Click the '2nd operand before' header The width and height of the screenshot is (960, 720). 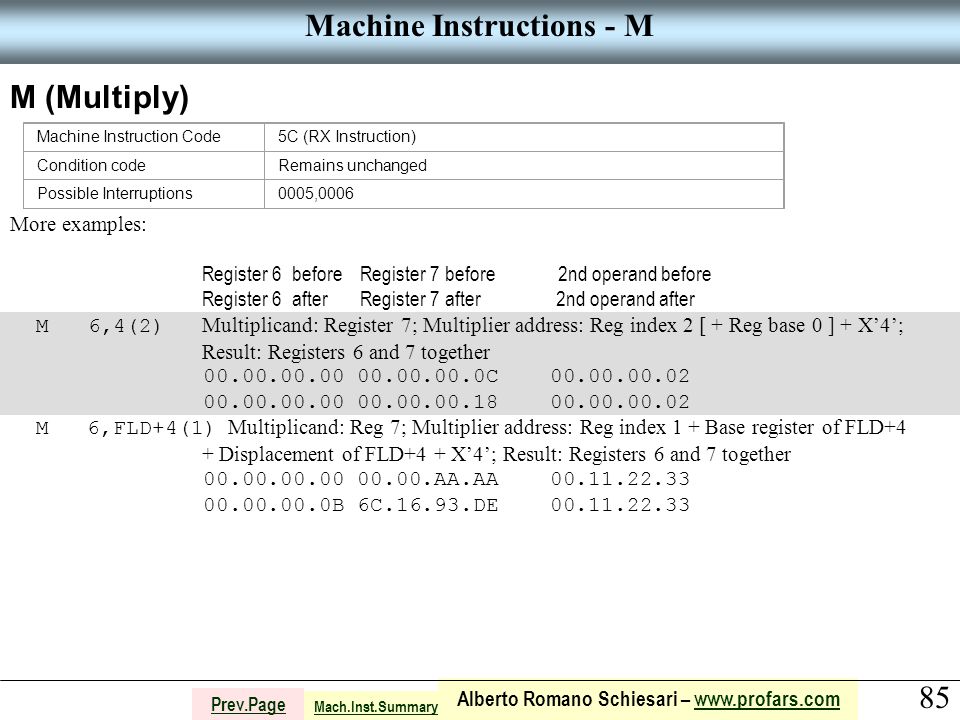pyautogui.click(x=634, y=274)
